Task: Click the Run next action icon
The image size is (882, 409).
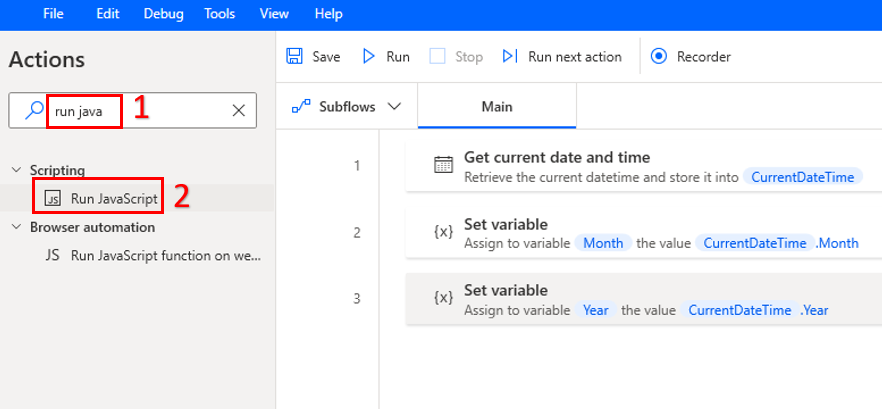Action: pyautogui.click(x=510, y=57)
